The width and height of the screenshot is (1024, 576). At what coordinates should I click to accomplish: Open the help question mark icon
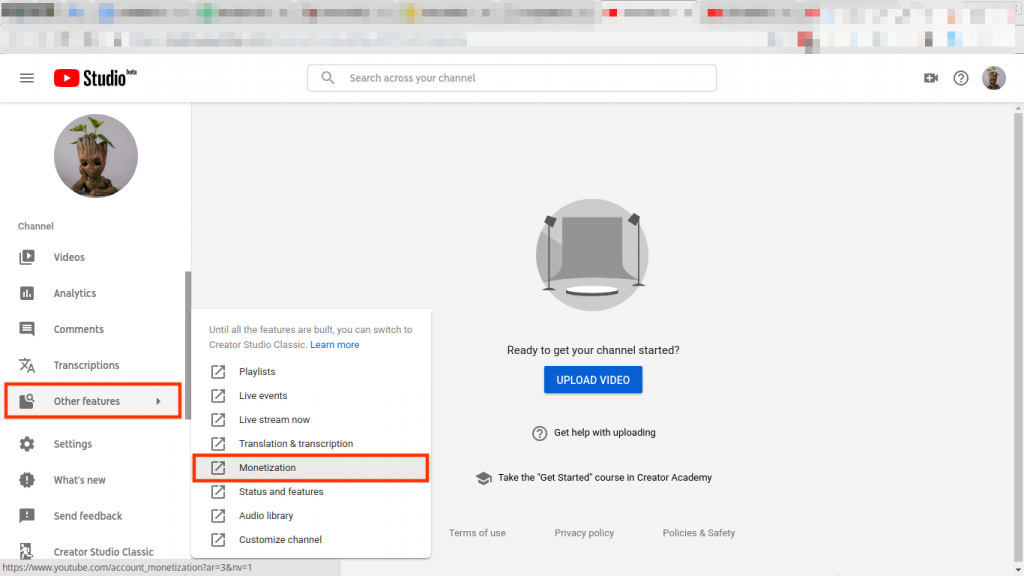tap(961, 77)
